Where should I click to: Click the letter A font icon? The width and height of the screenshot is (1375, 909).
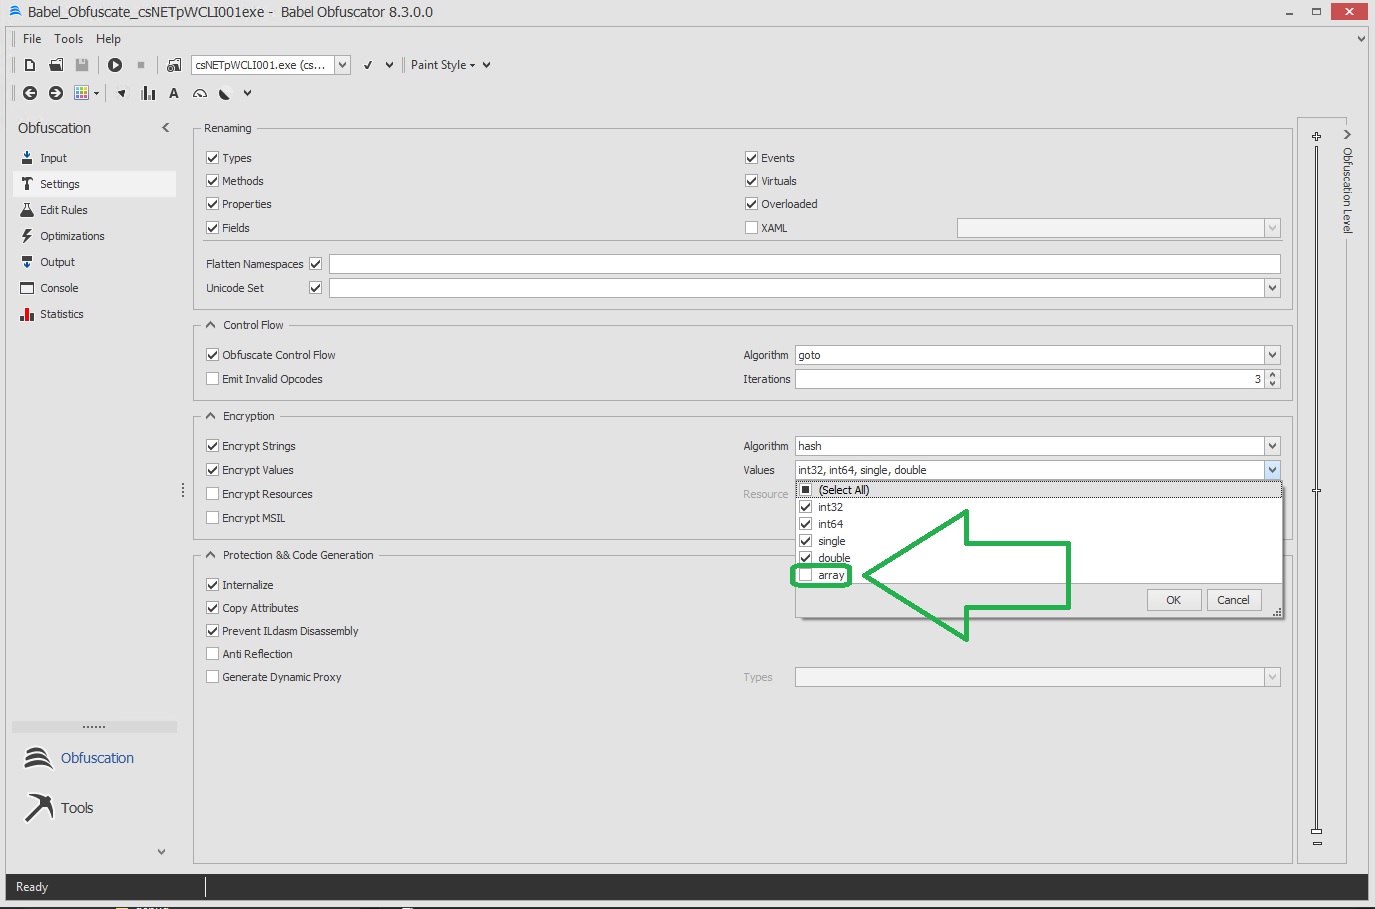174,93
